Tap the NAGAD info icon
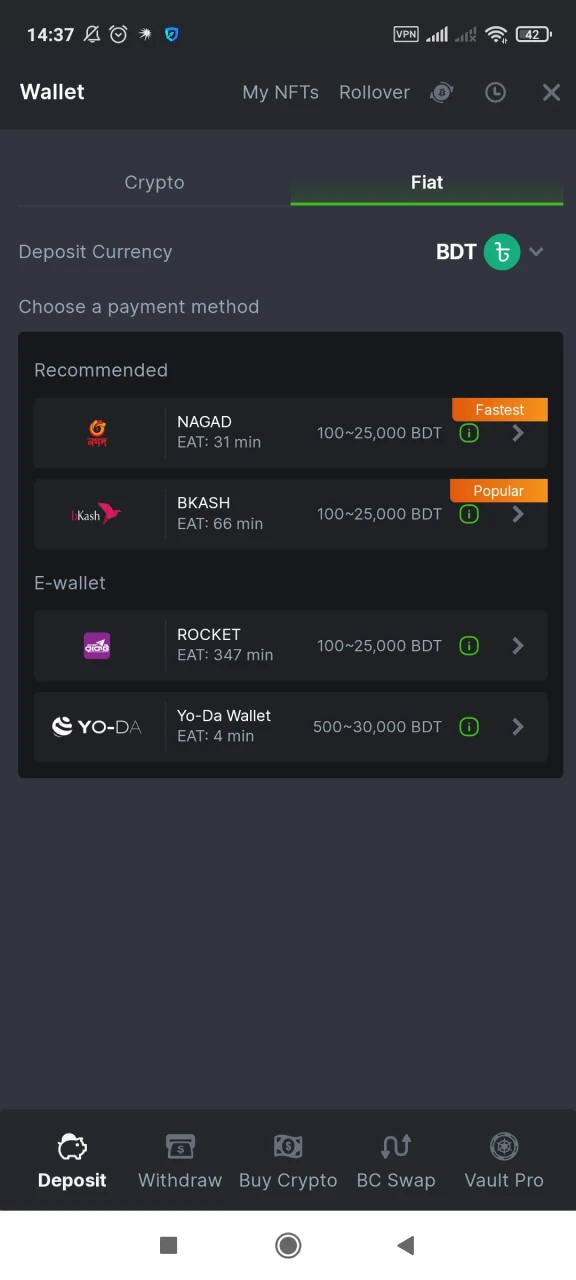Viewport: 576px width, 1280px height. 469,433
